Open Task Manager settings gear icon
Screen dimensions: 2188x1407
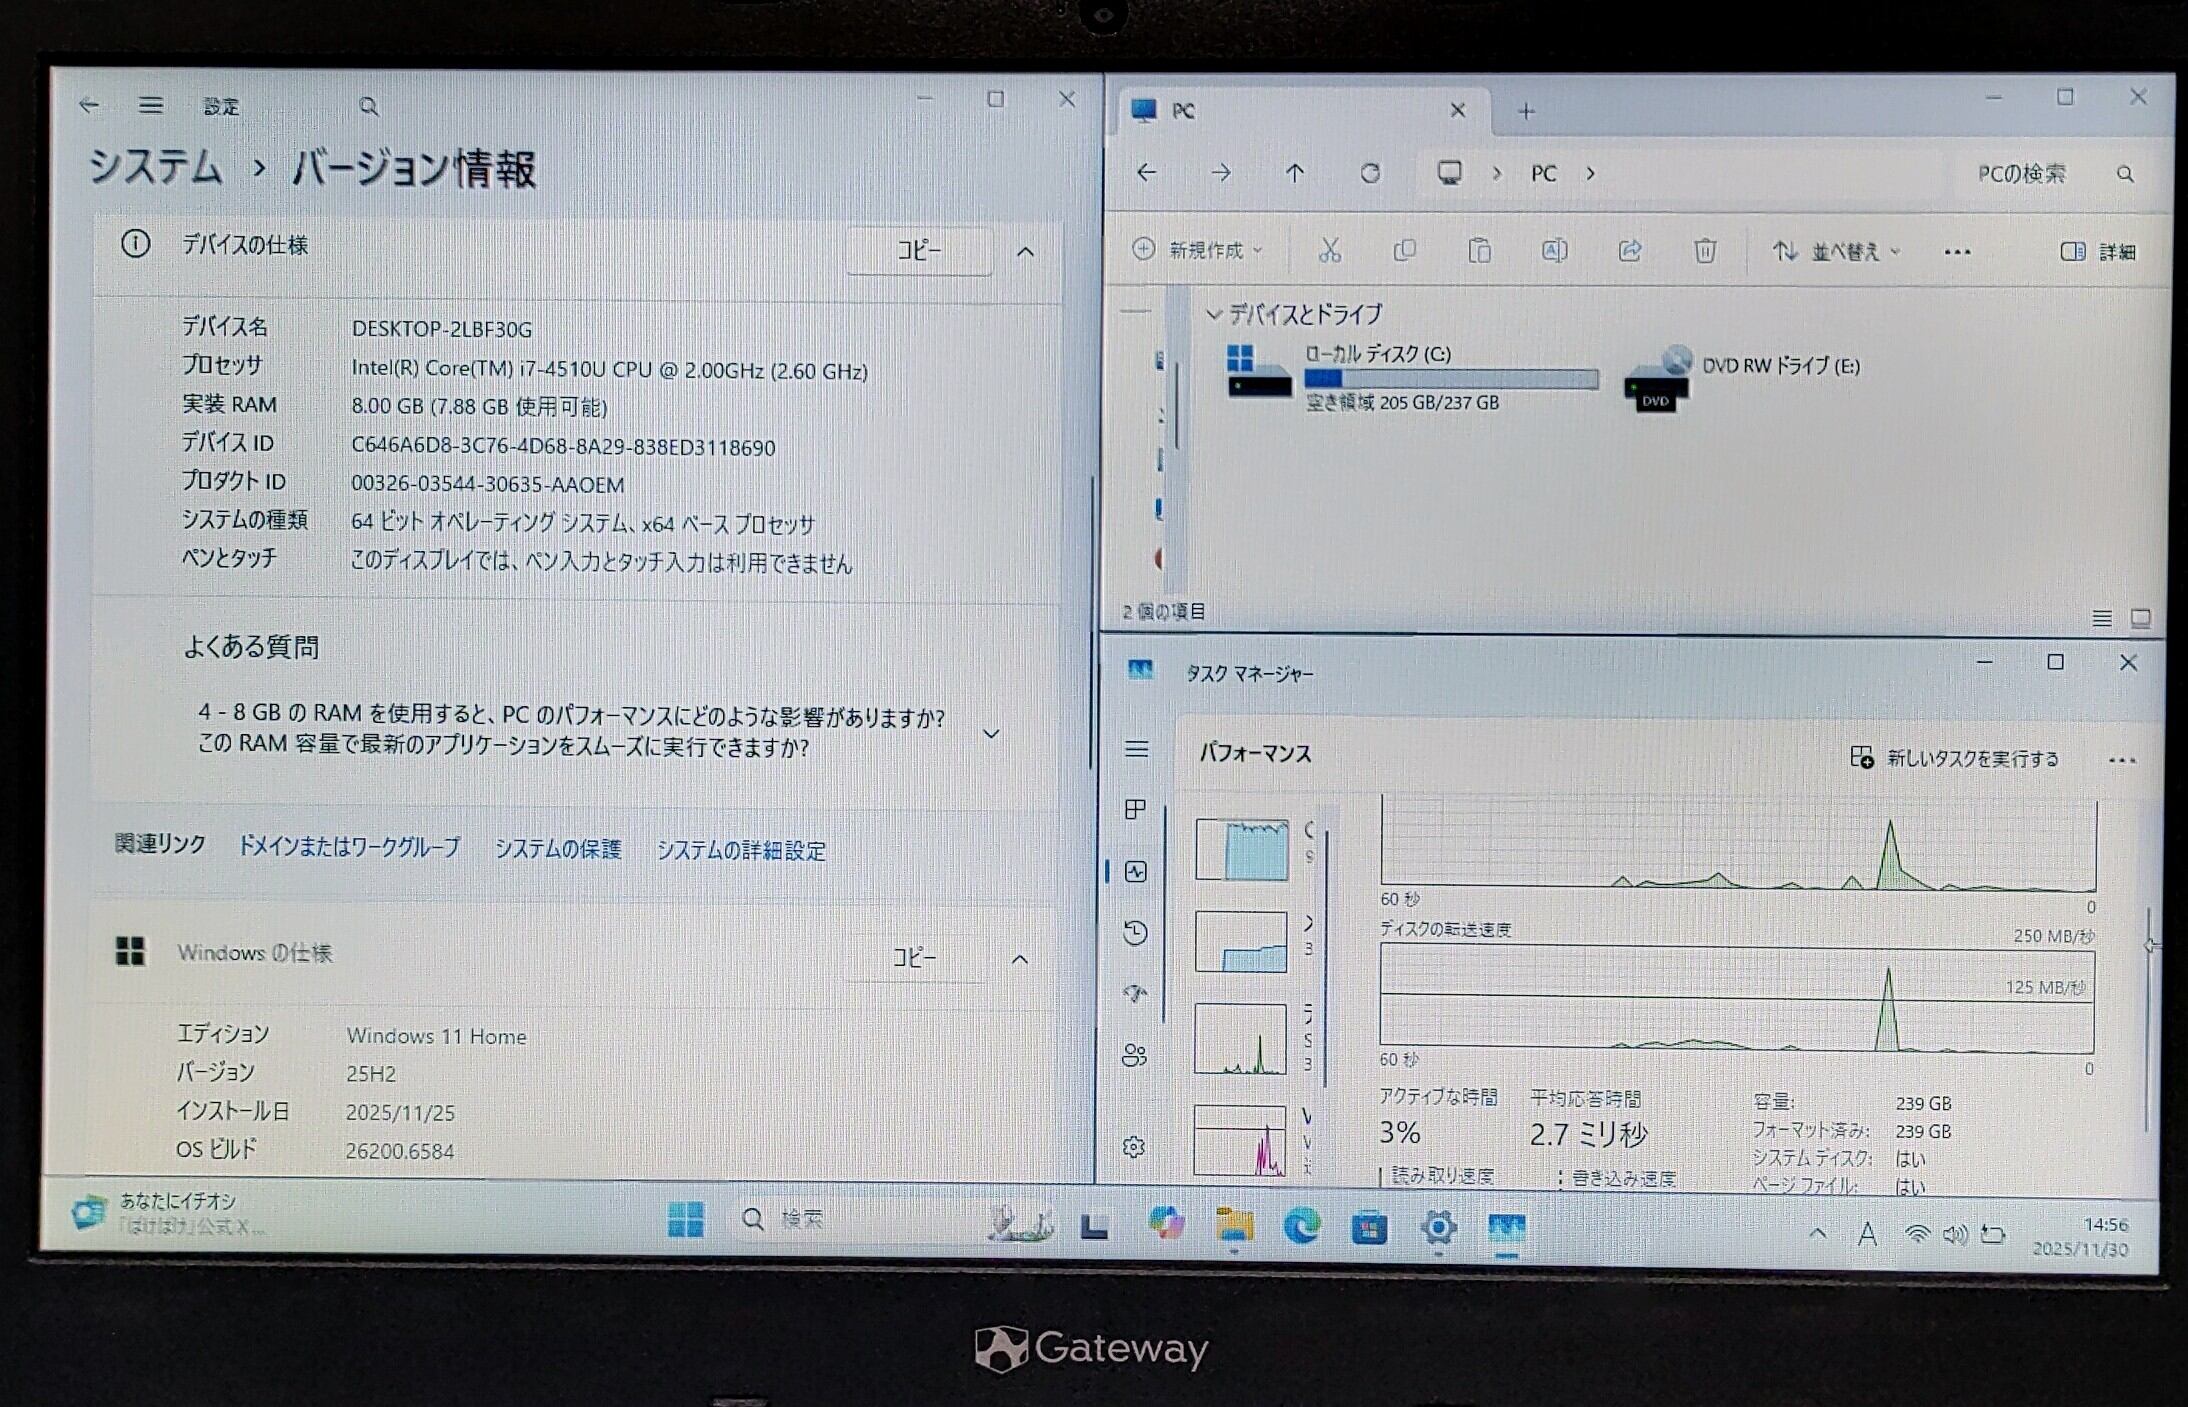pyautogui.click(x=1134, y=1147)
